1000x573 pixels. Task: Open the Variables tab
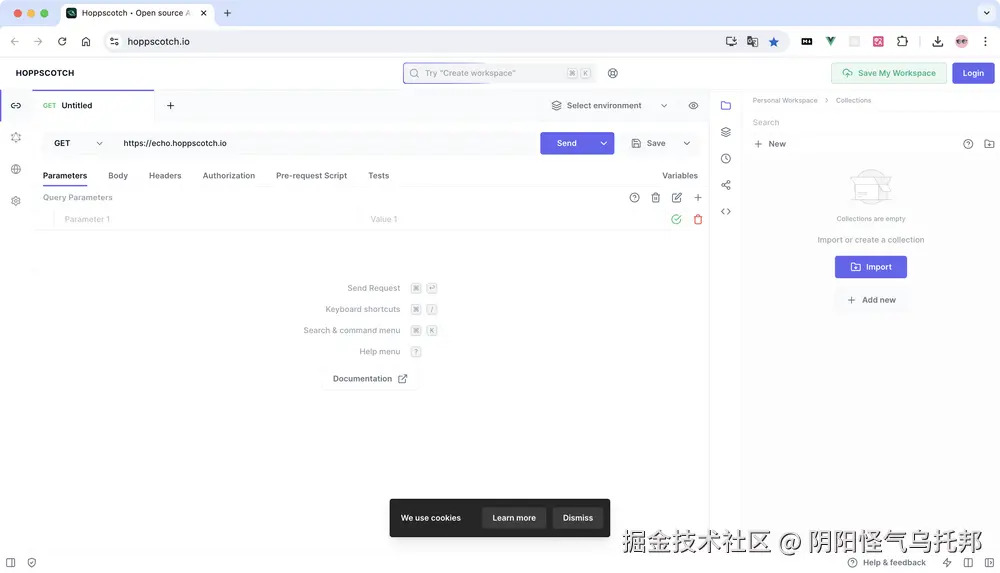680,175
